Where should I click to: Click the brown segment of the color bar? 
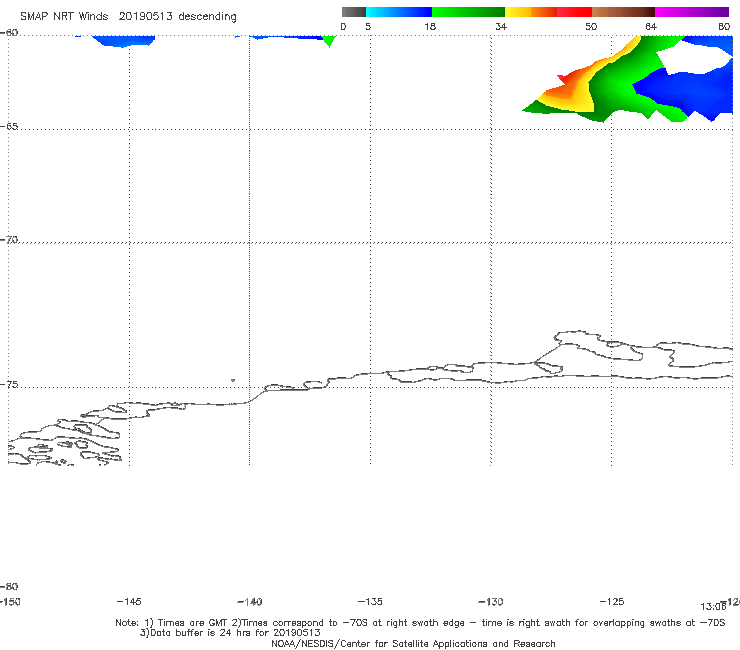click(x=623, y=12)
